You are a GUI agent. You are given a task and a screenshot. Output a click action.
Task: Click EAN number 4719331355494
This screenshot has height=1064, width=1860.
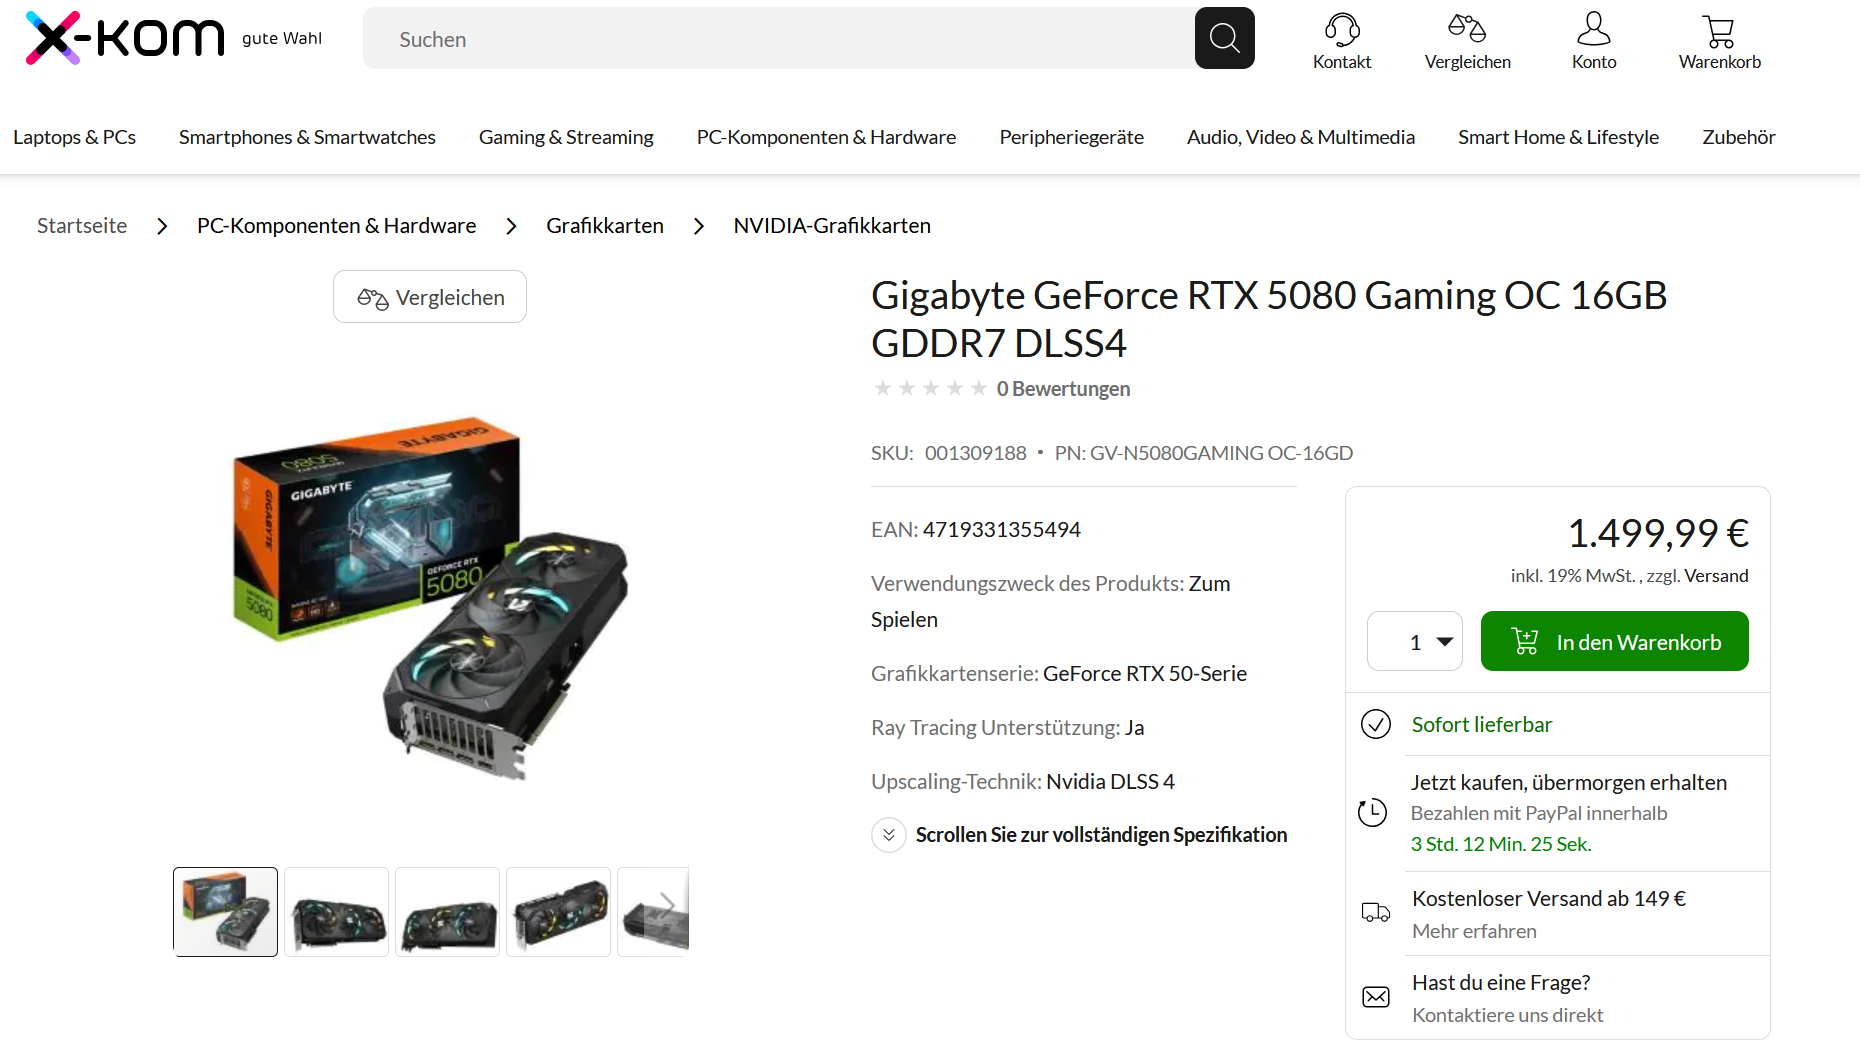tap(1001, 530)
